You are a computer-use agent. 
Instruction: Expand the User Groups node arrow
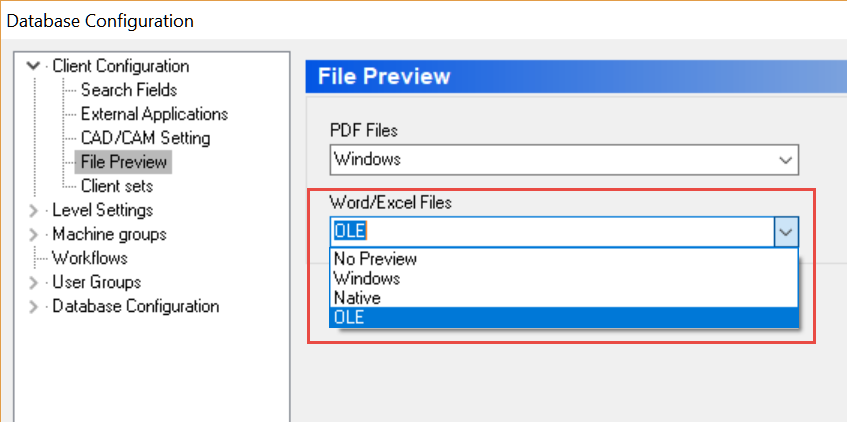33,283
